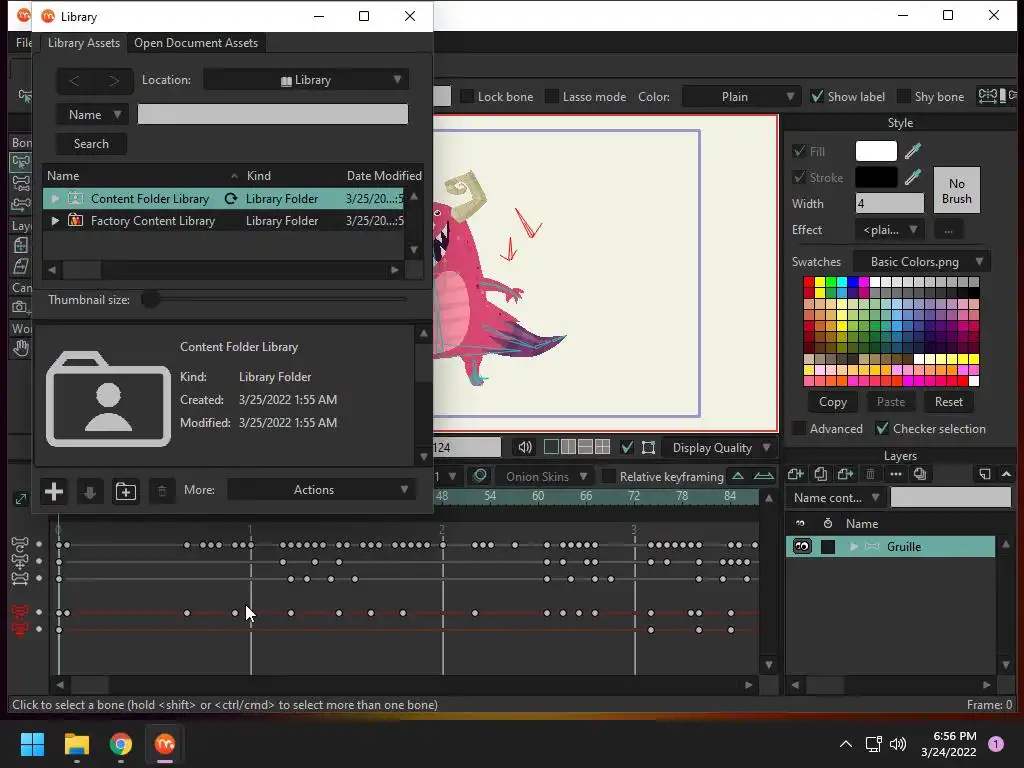This screenshot has height=768, width=1024.
Task: Click the Copy style button
Action: tap(833, 402)
